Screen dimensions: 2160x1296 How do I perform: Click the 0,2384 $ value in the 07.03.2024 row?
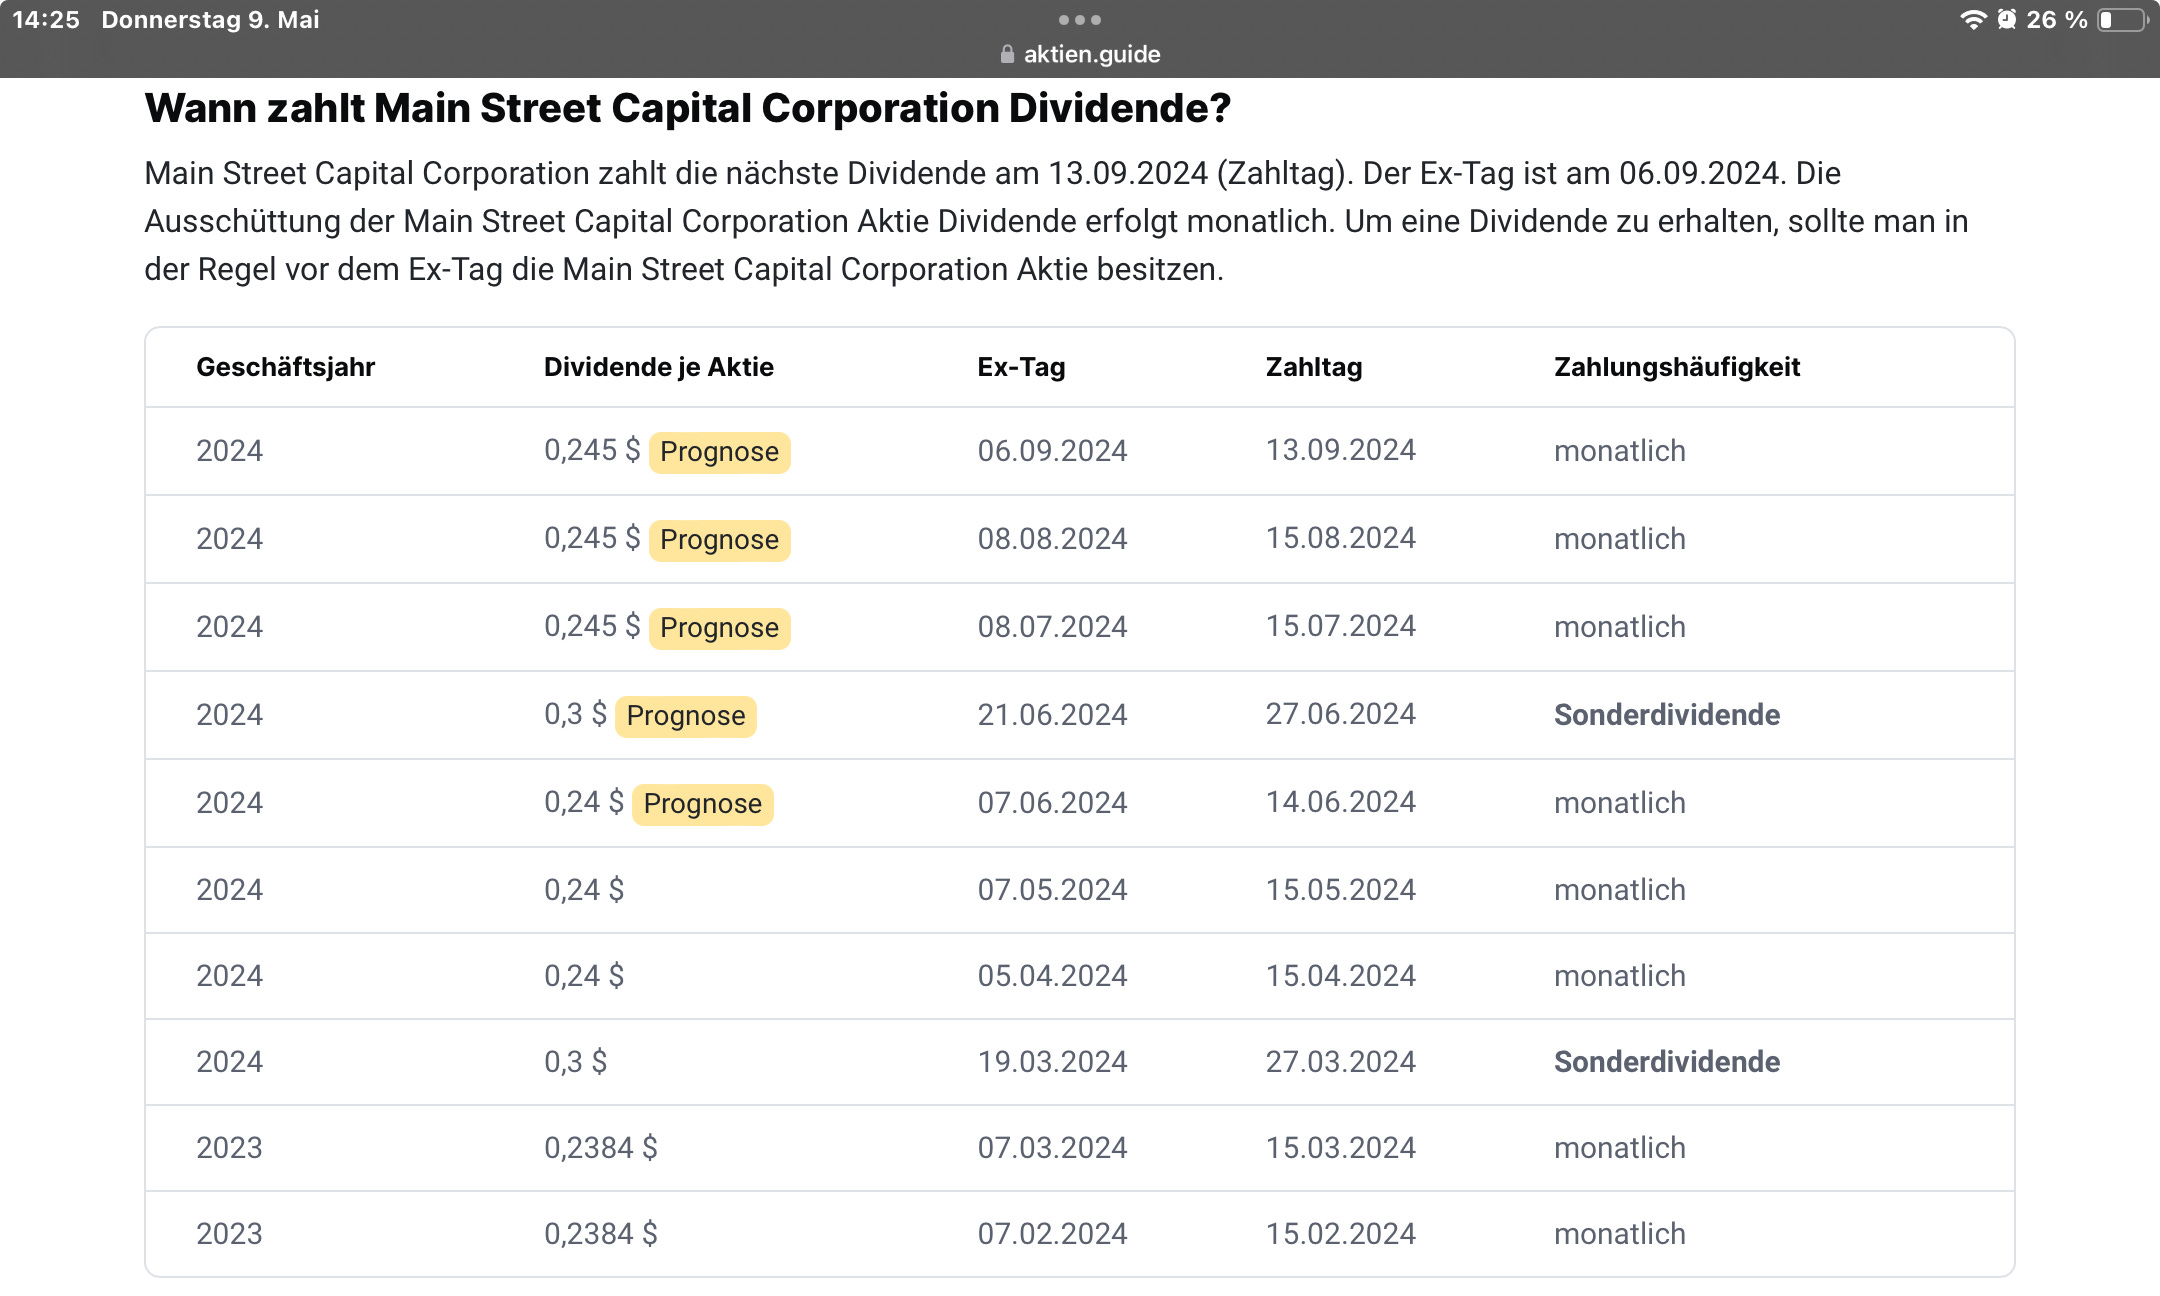[x=601, y=1148]
